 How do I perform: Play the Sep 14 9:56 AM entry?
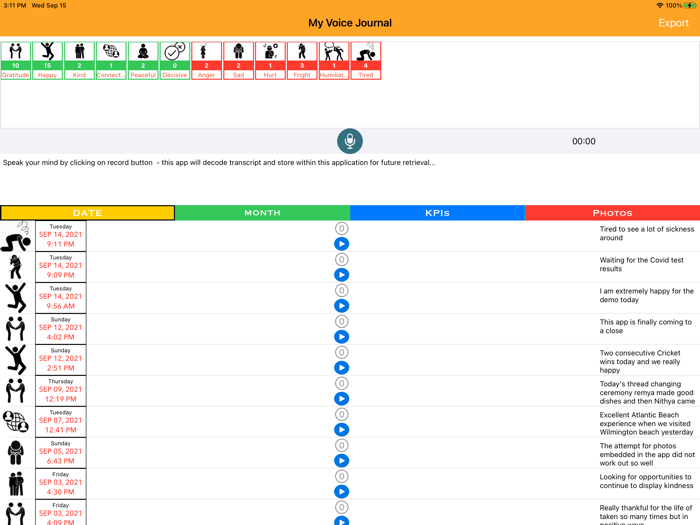(x=342, y=306)
